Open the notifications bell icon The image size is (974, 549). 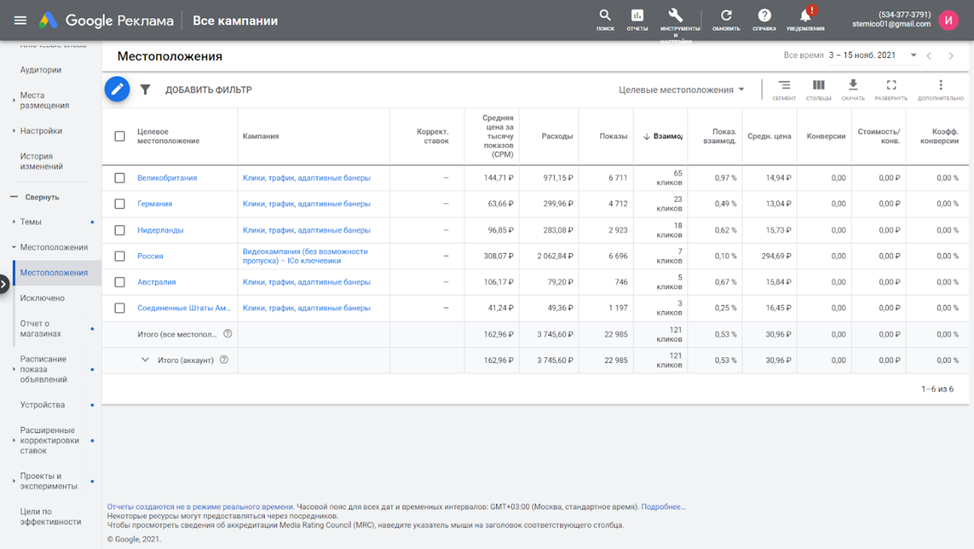point(805,16)
